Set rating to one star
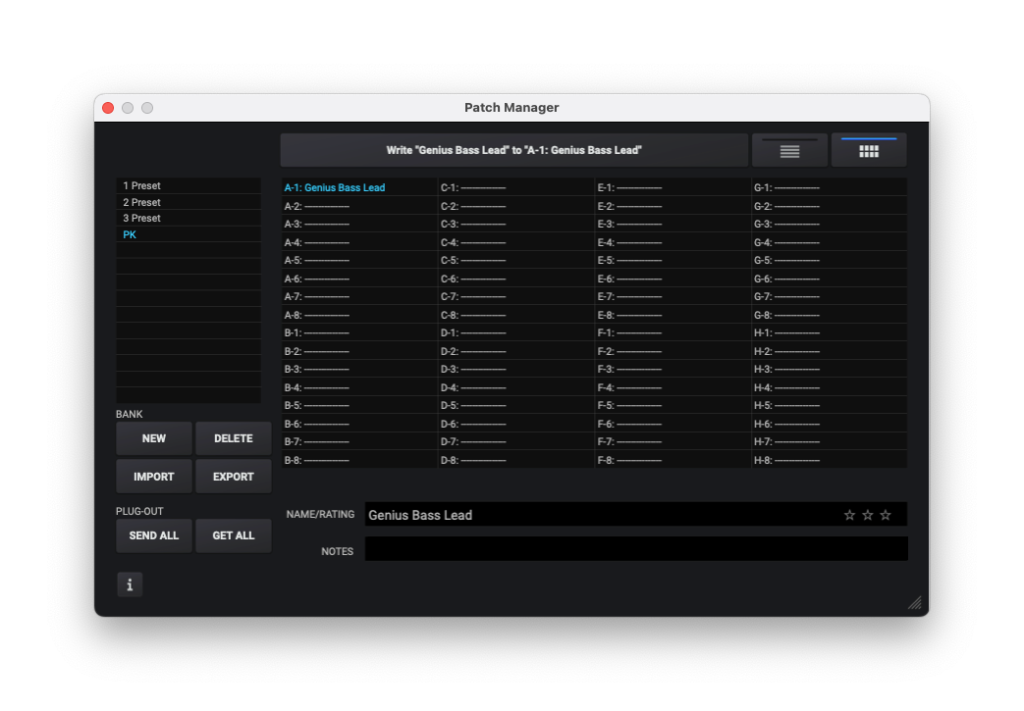This screenshot has width=1024, height=711. click(x=849, y=515)
